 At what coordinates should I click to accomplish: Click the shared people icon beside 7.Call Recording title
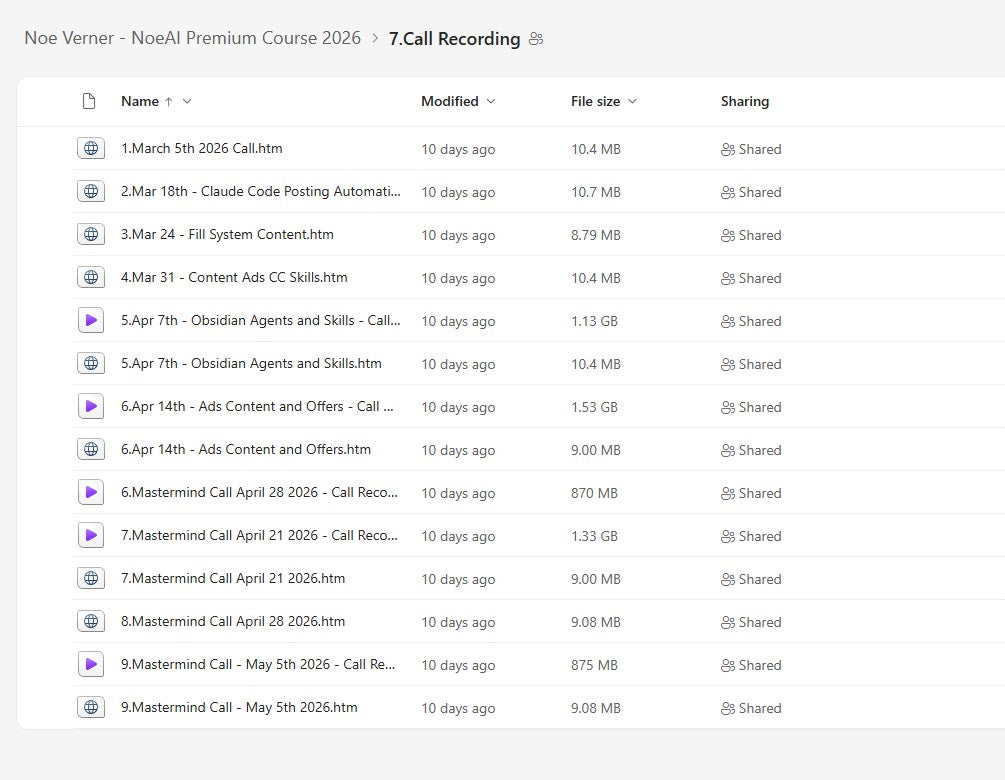(536, 39)
